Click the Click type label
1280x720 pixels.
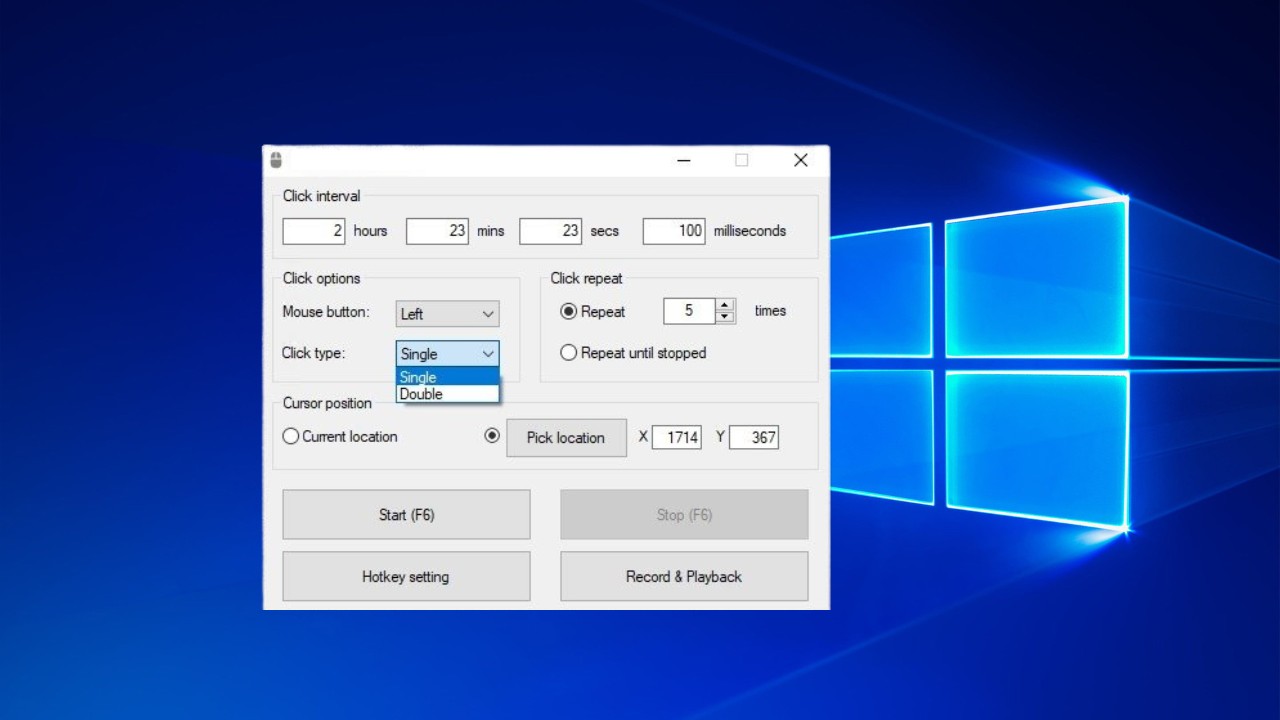click(x=314, y=353)
